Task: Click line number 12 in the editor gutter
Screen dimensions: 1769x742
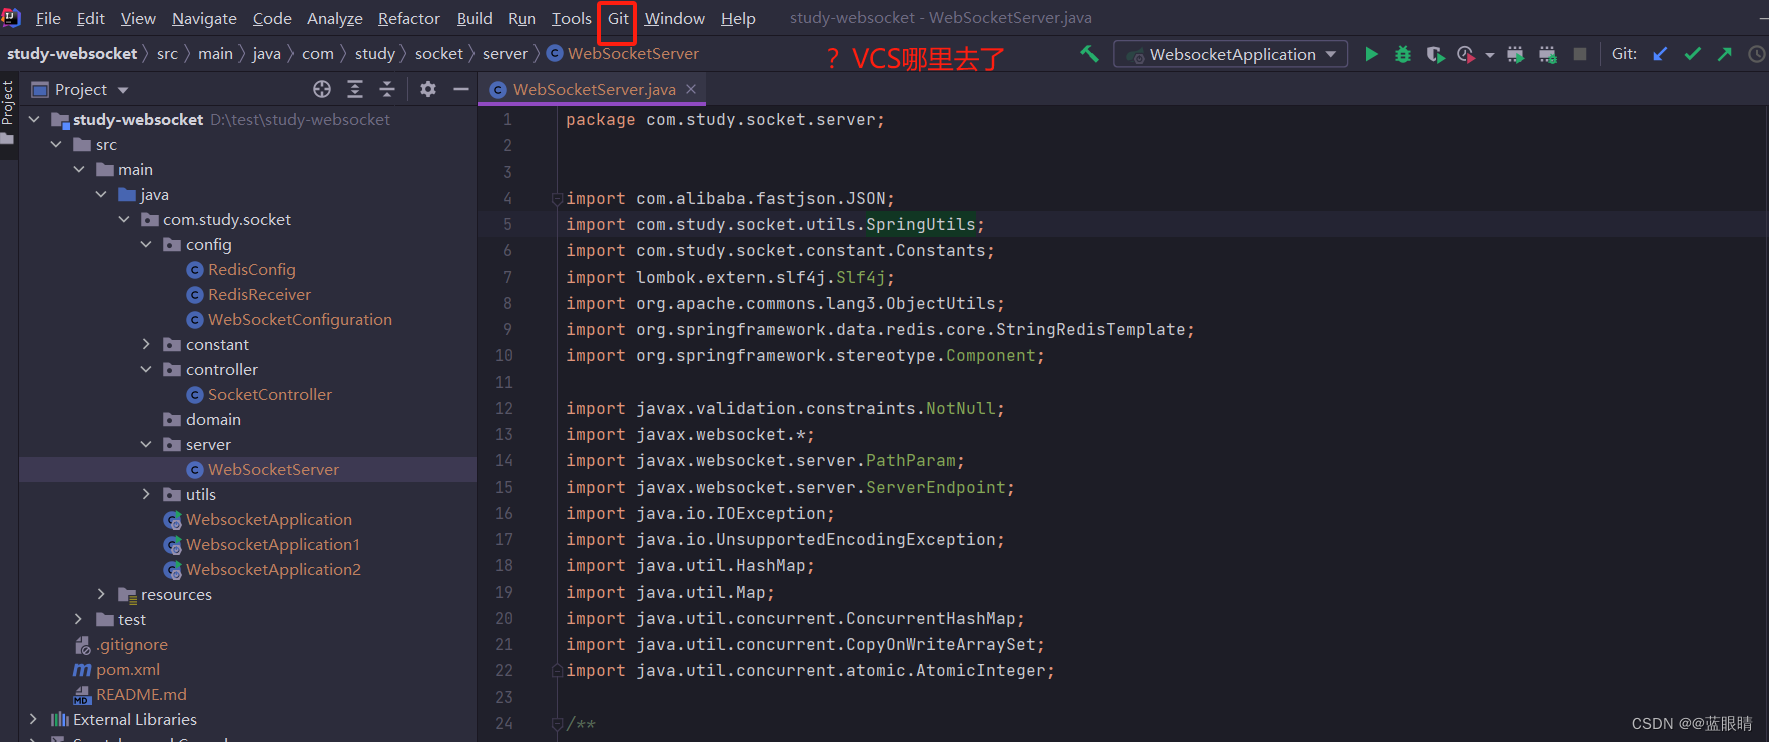Action: (x=504, y=408)
